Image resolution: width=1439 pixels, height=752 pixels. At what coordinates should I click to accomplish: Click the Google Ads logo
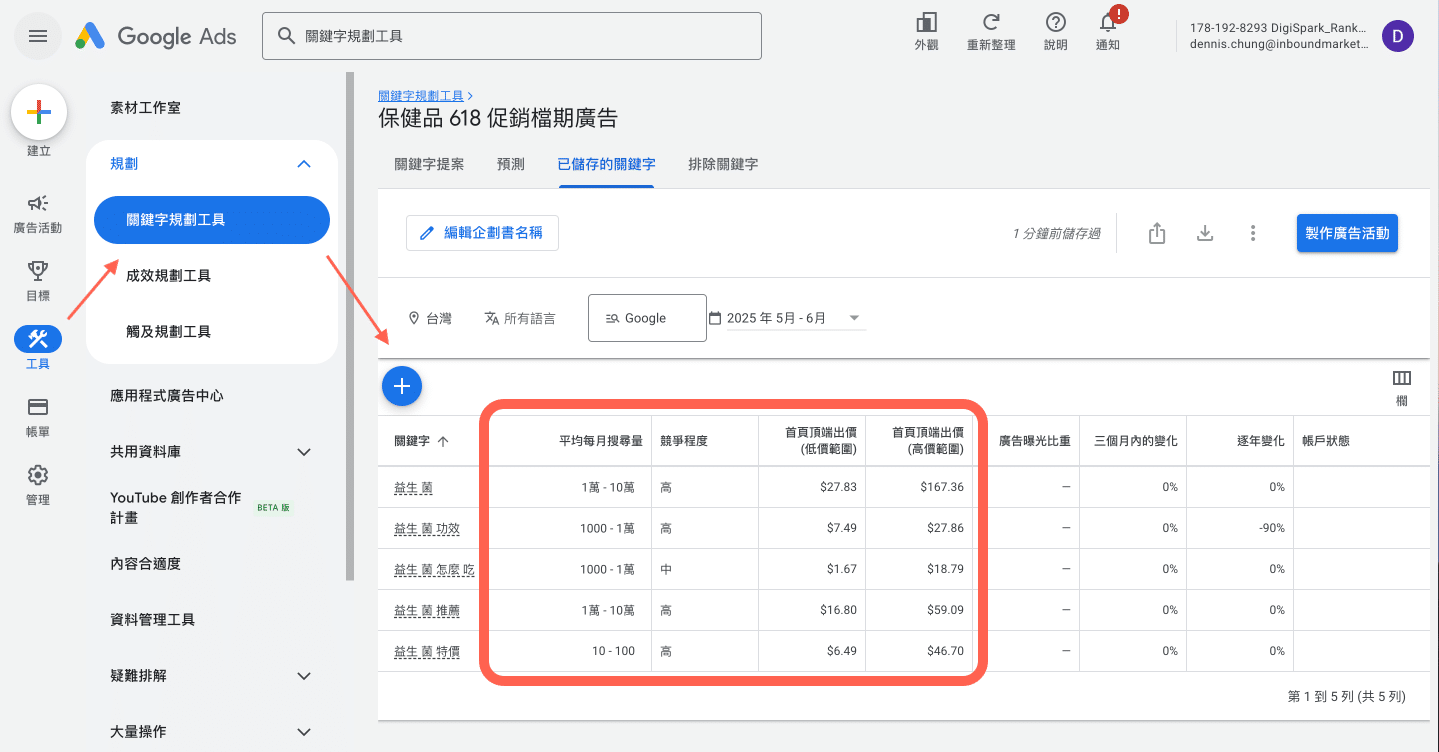pyautogui.click(x=156, y=36)
